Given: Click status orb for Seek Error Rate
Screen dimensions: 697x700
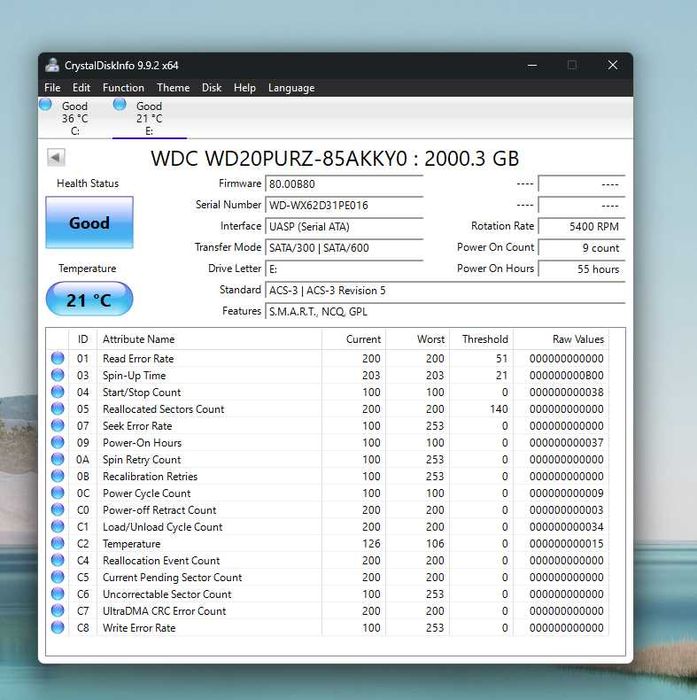Looking at the screenshot, I should [58, 425].
